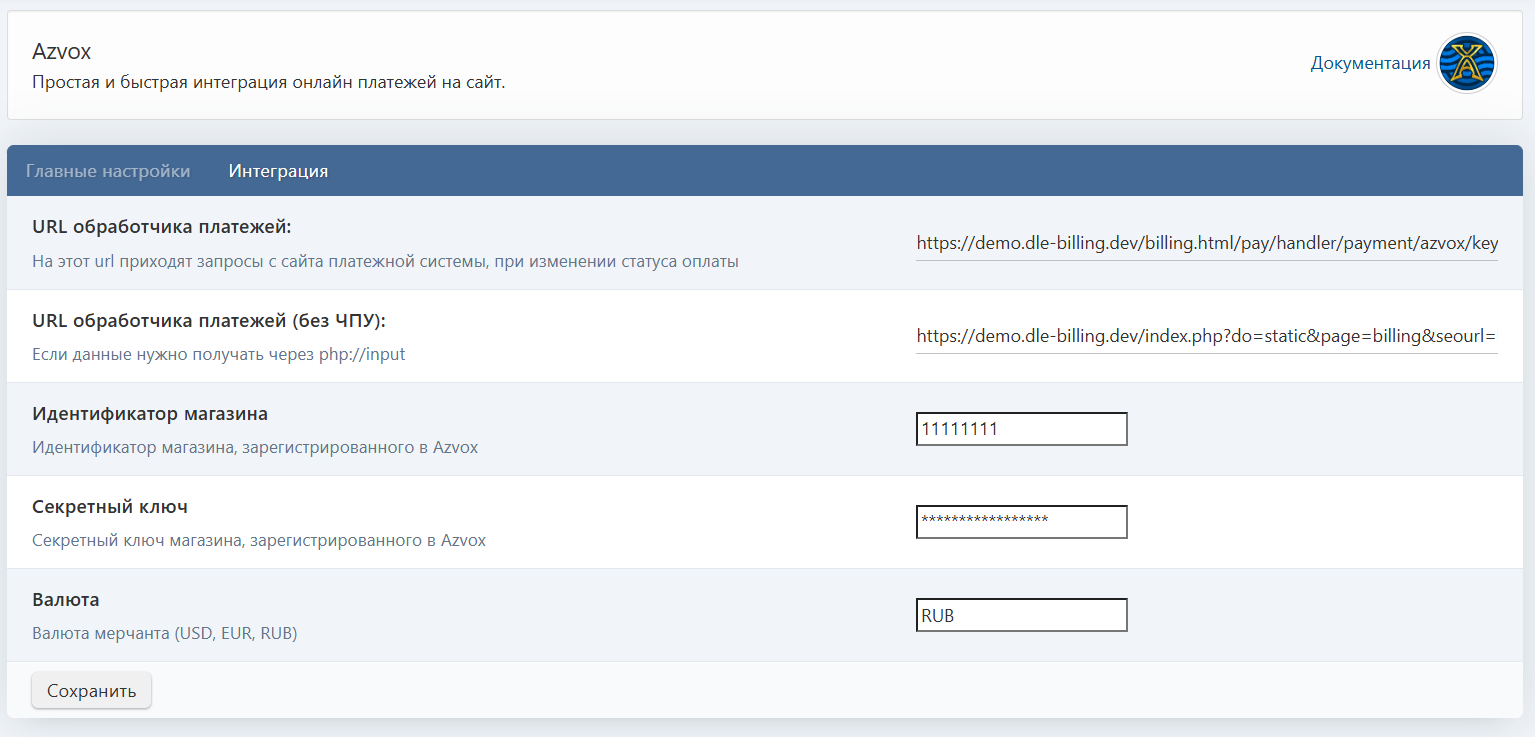Screen dimensions: 1535x737
Task: Switch to the Главные настройки tab
Action: (x=108, y=171)
